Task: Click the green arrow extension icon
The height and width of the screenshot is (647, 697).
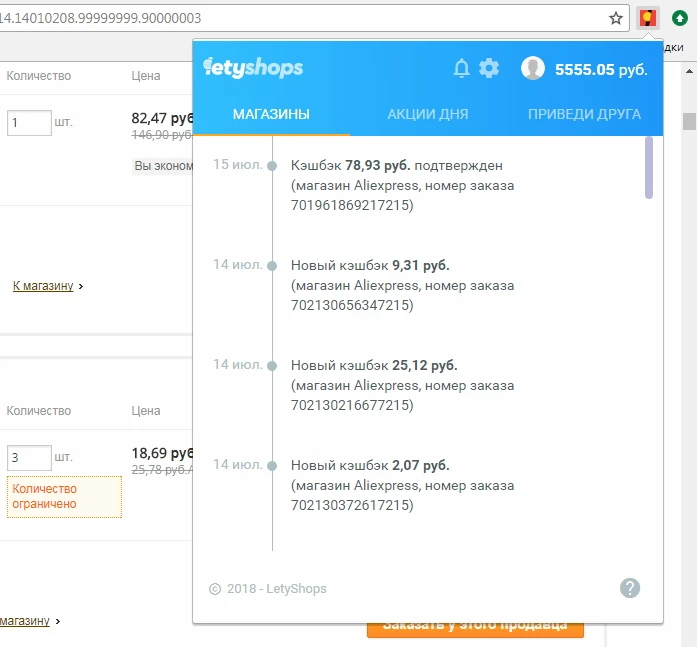Action: click(680, 18)
